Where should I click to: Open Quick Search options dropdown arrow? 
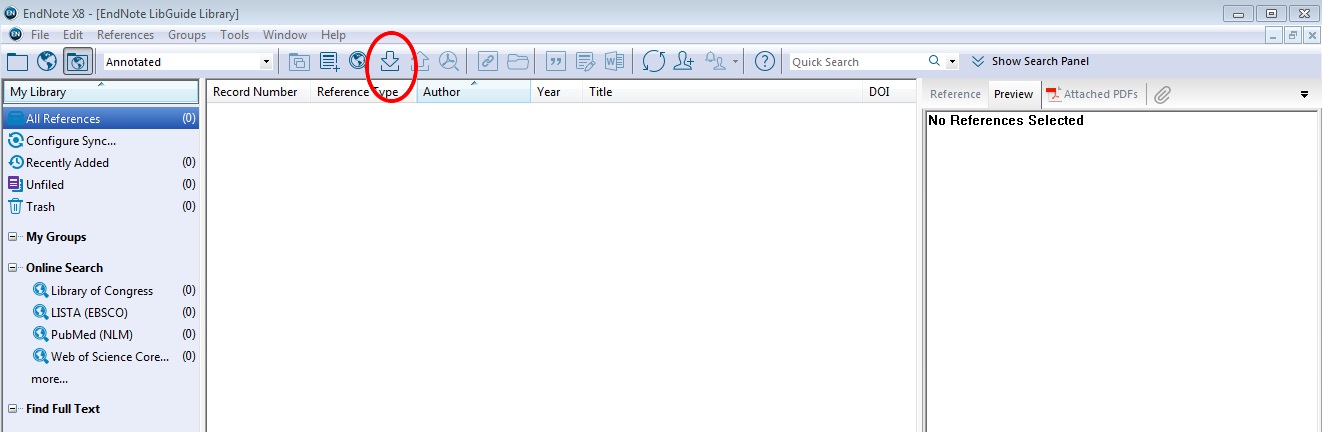(x=952, y=62)
